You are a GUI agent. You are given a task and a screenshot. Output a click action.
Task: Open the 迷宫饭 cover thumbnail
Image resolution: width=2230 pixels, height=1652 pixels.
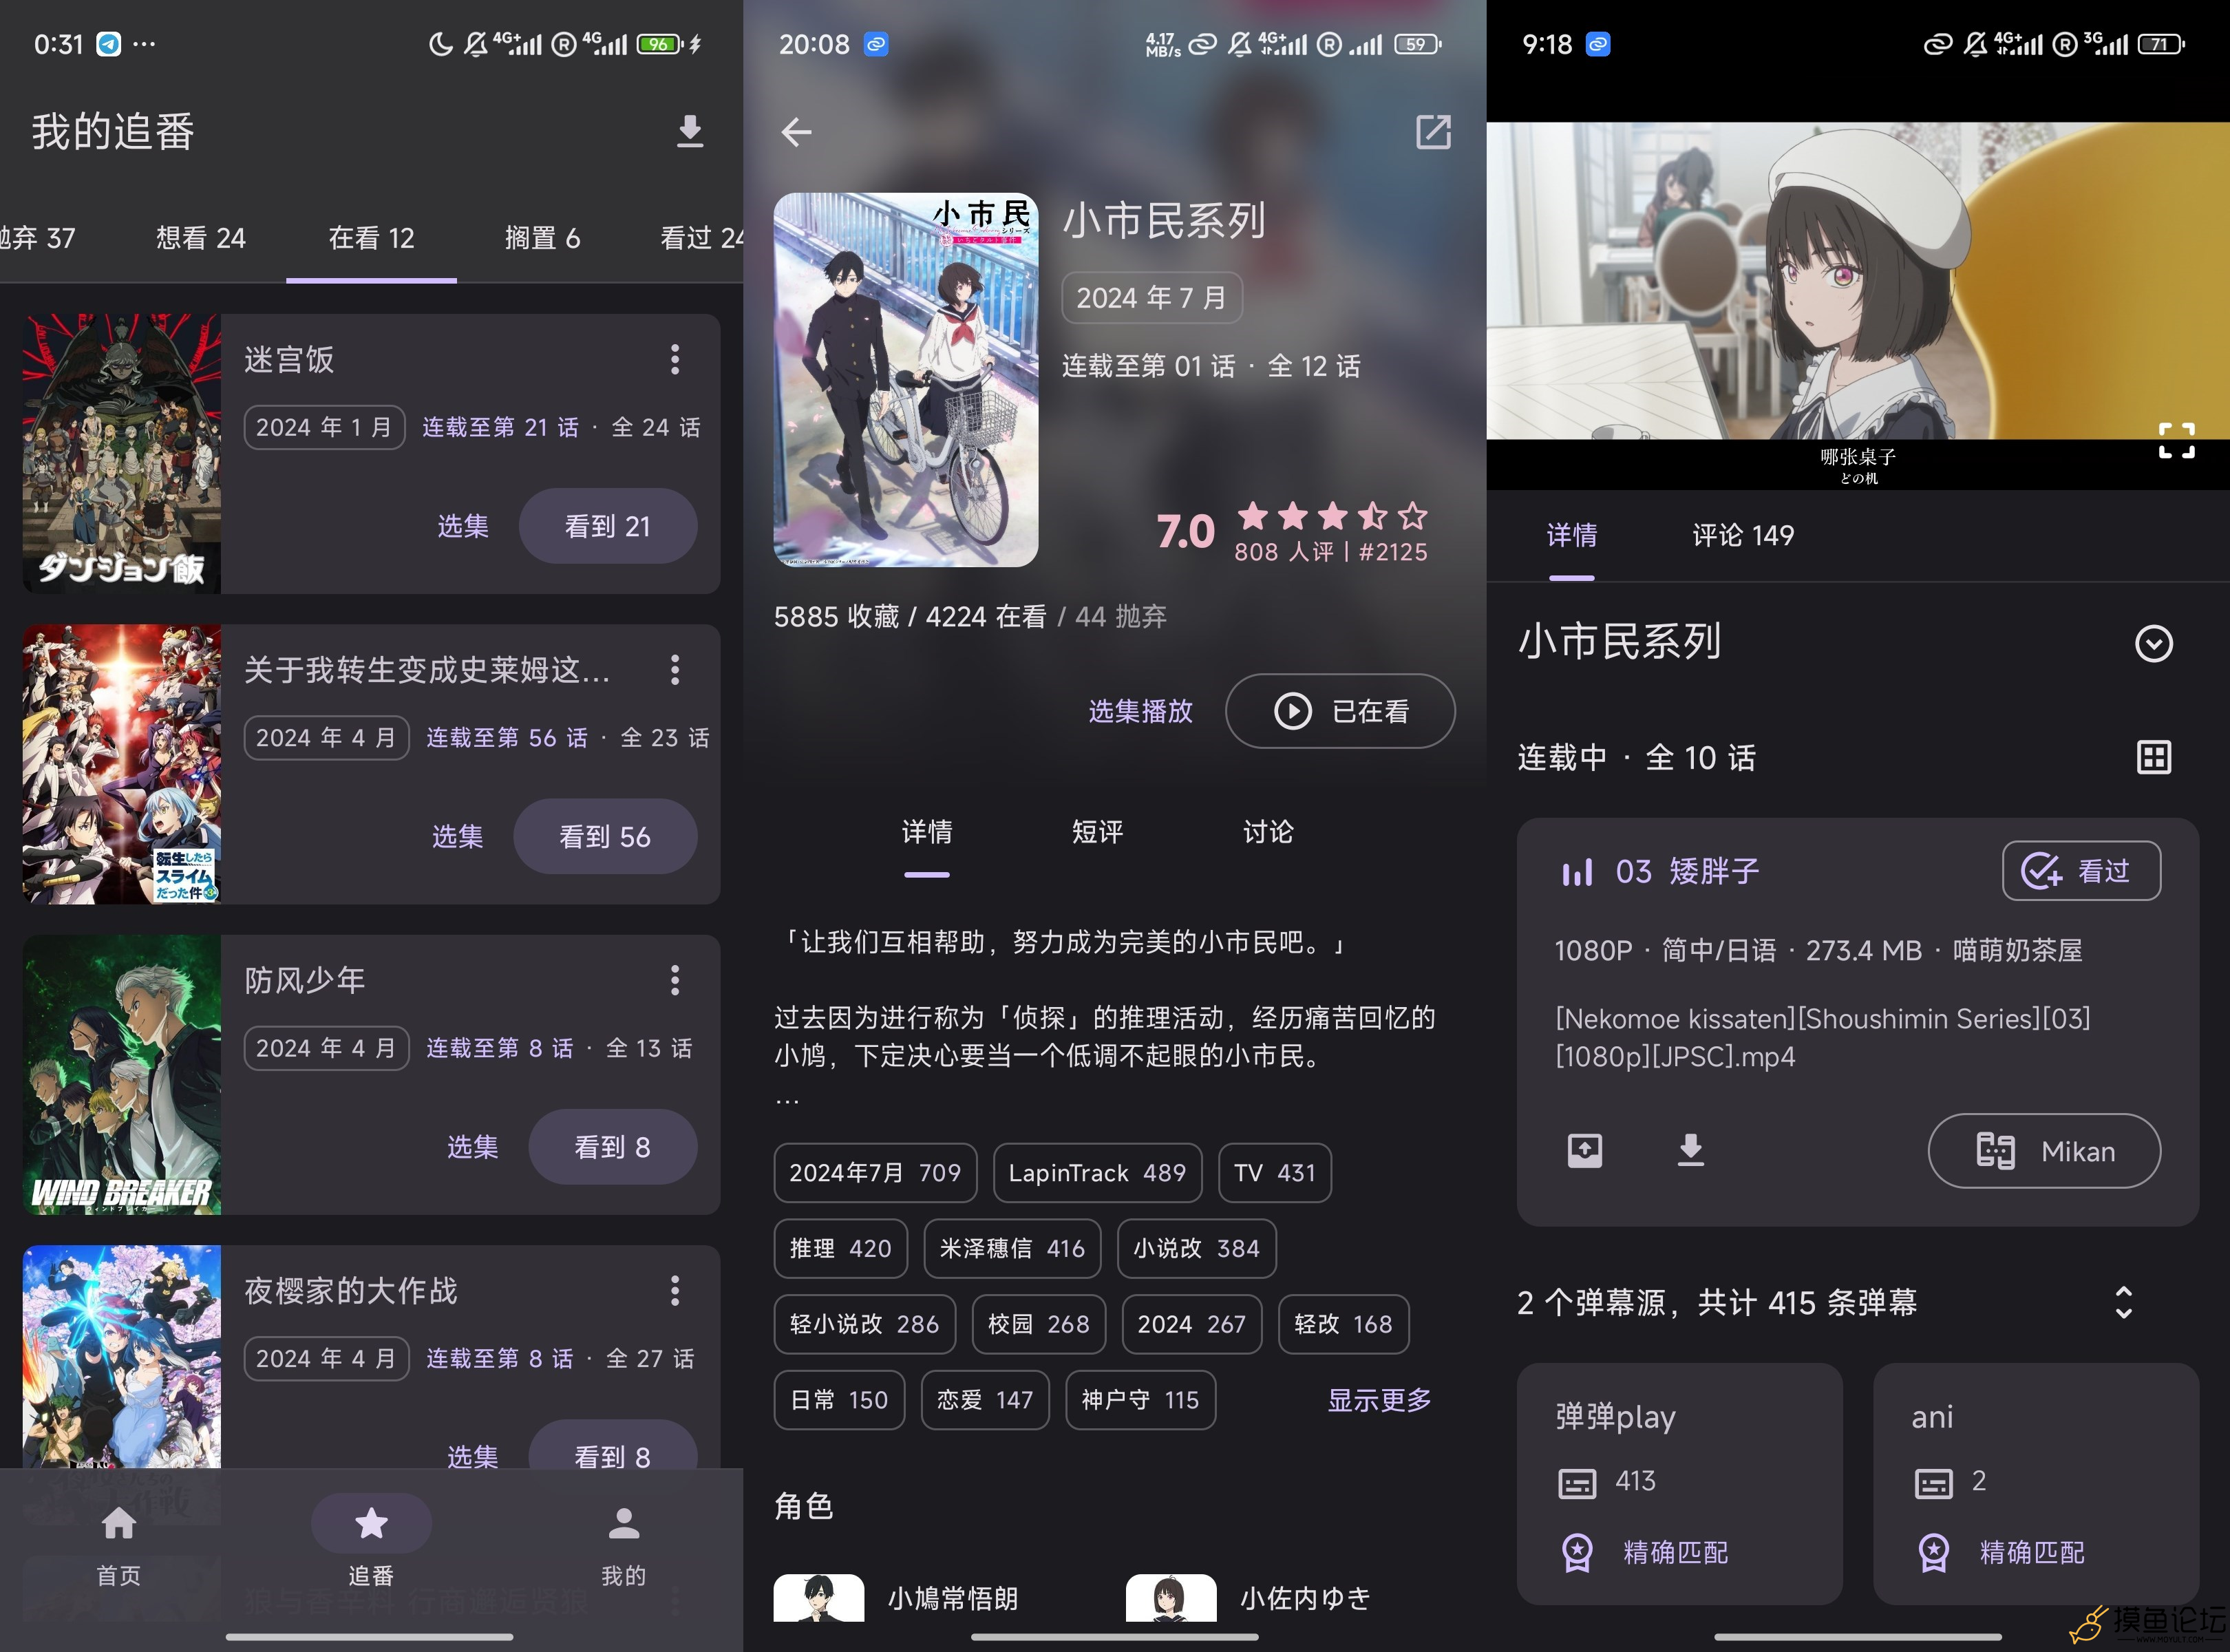122,453
